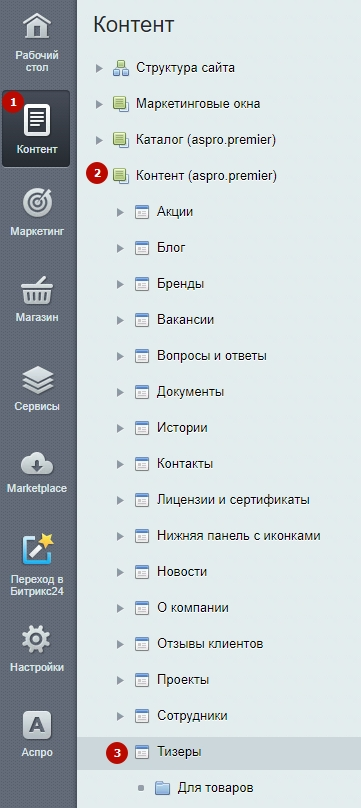Open the Контент (aspro.premier) item

[207, 176]
